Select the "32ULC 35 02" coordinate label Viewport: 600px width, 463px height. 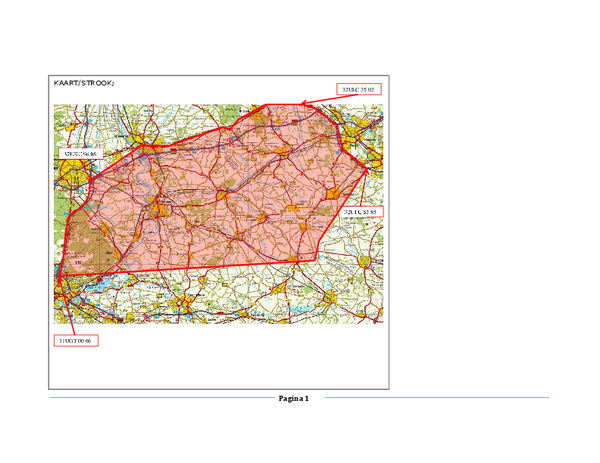pyautogui.click(x=359, y=89)
